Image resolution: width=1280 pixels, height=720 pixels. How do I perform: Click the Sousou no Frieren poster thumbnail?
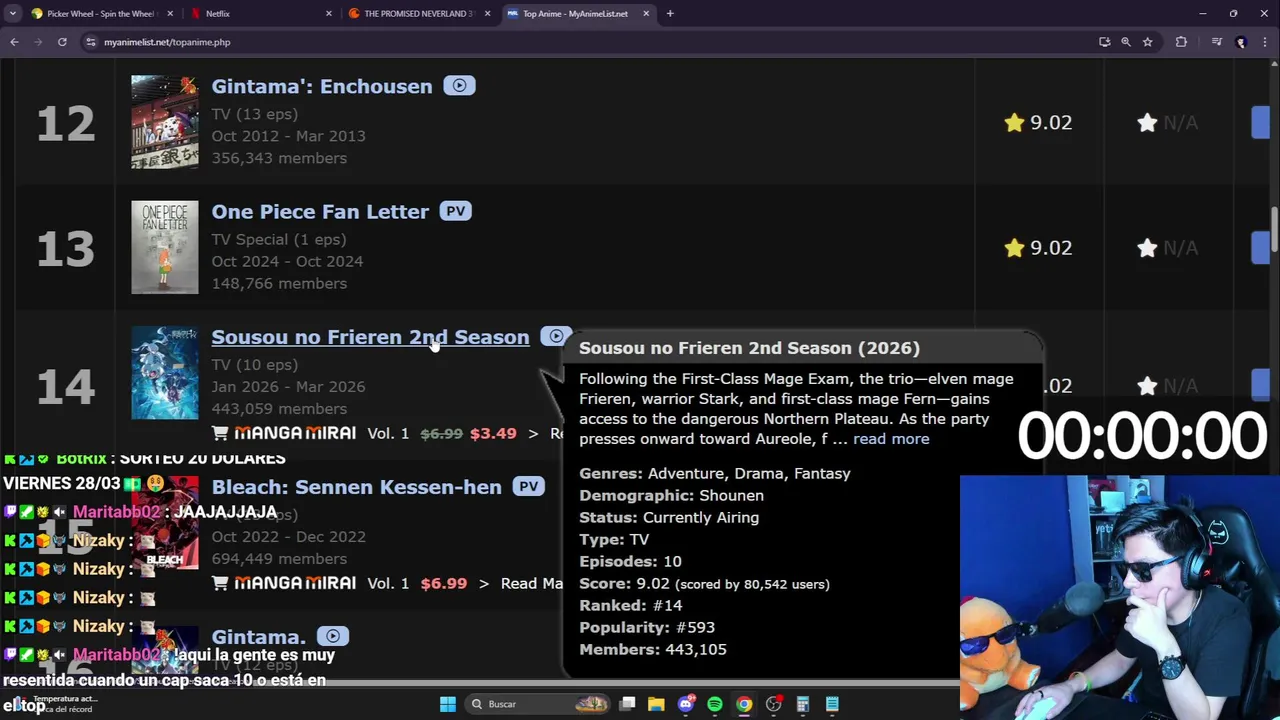tap(165, 373)
